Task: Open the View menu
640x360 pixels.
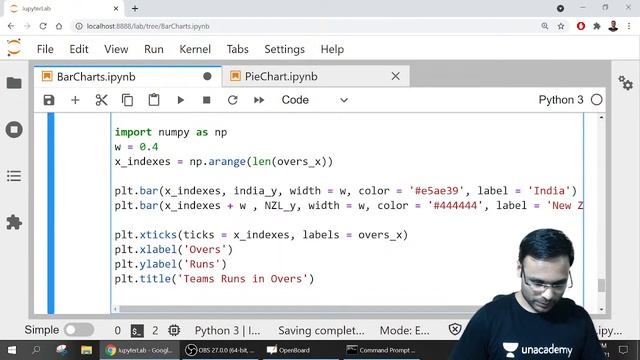Action: 116,49
